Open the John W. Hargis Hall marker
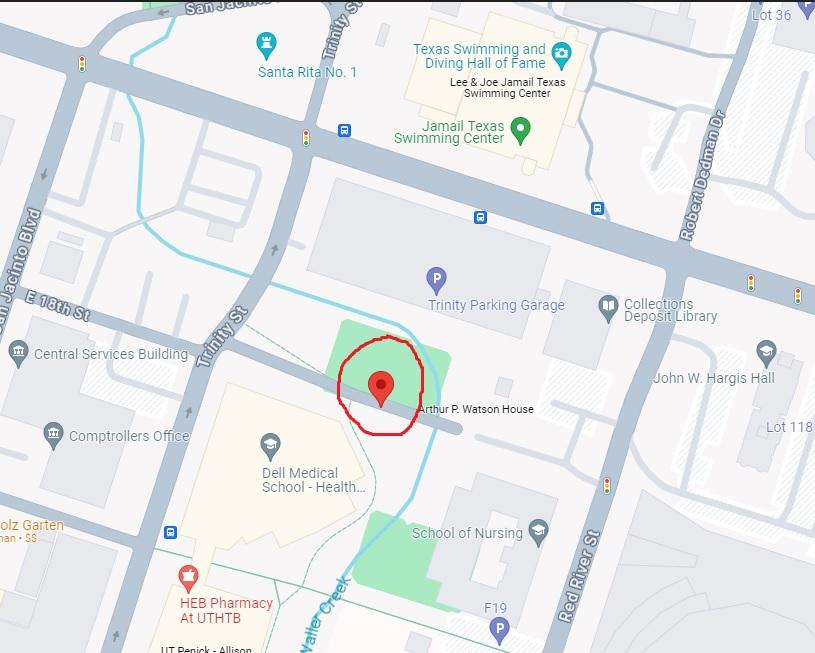815x653 pixels. point(766,354)
